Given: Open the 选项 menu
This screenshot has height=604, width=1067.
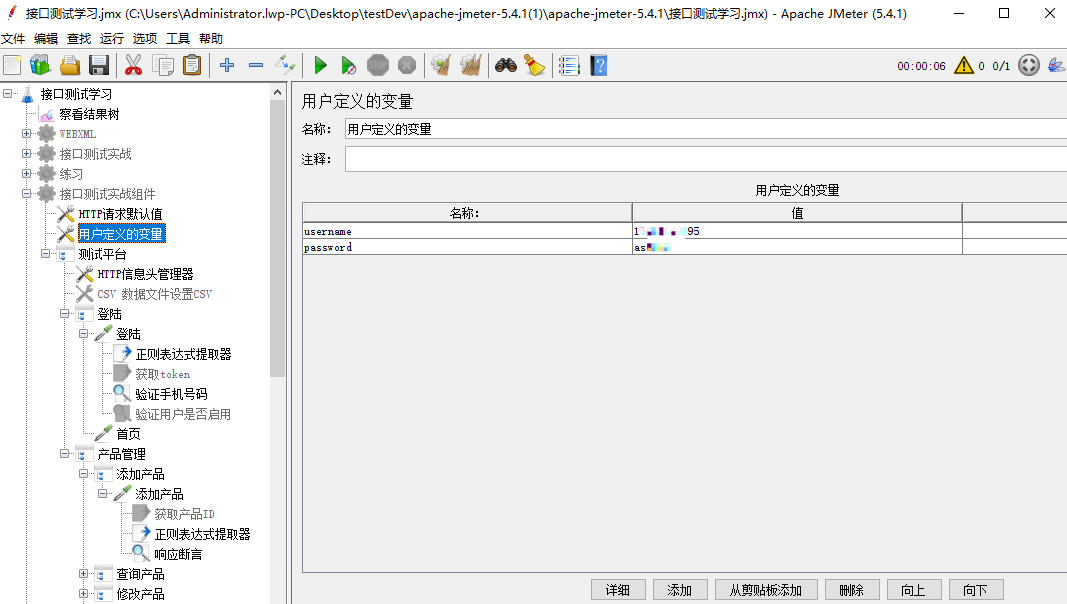Looking at the screenshot, I should (144, 39).
